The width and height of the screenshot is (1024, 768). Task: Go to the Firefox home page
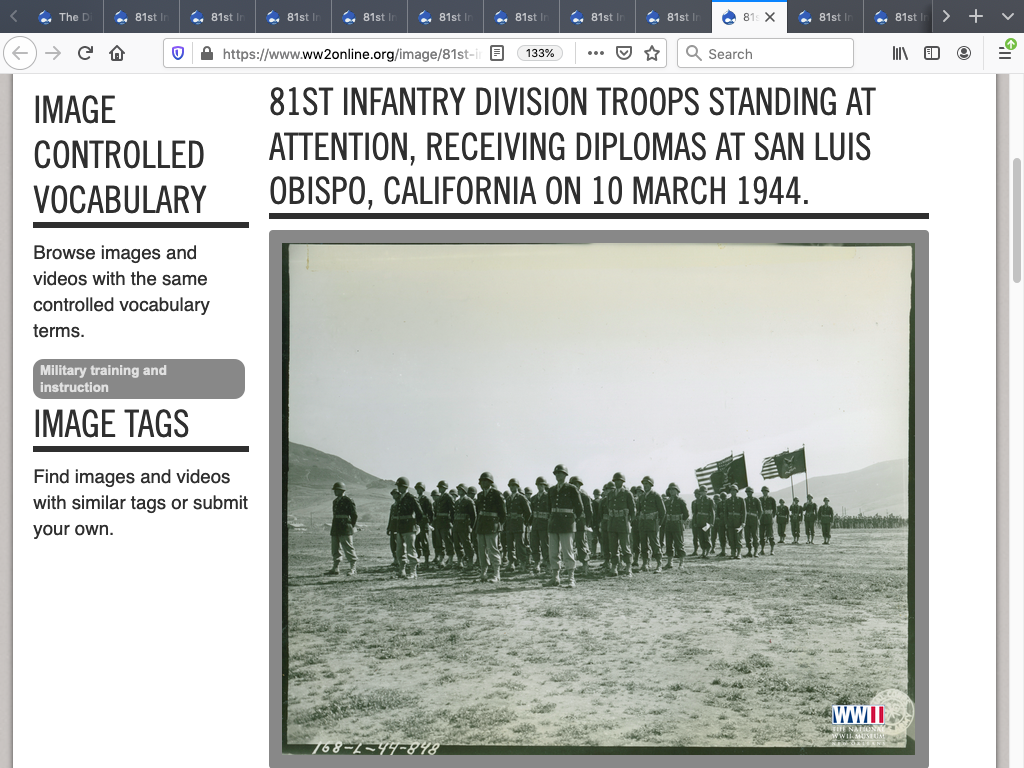pos(117,54)
